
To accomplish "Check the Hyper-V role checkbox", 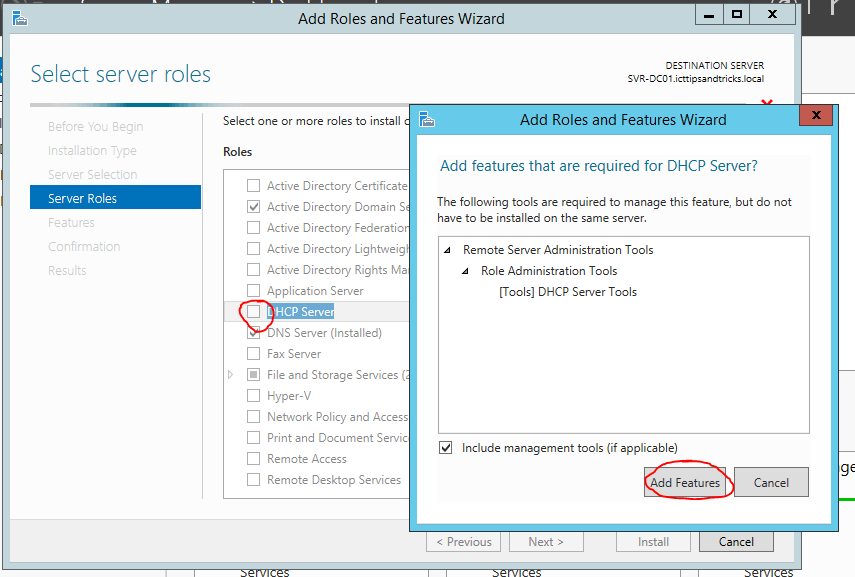I will click(x=254, y=395).
